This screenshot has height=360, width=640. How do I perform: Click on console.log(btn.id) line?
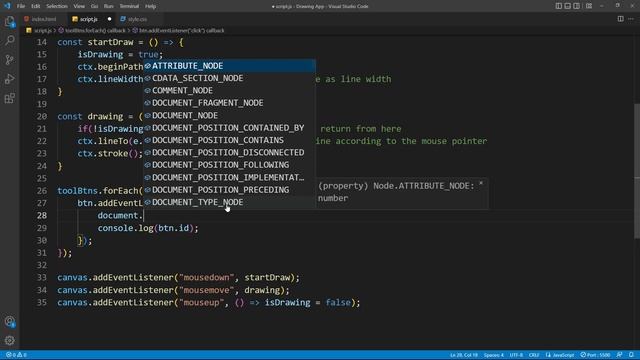click(148, 228)
